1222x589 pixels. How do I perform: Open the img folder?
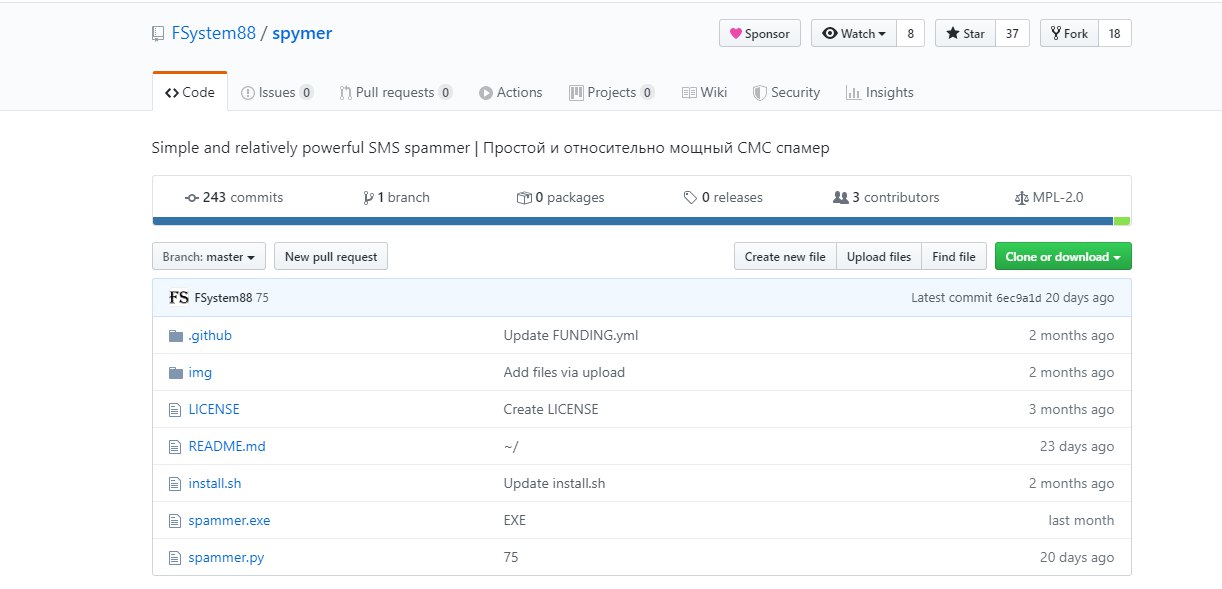200,373
